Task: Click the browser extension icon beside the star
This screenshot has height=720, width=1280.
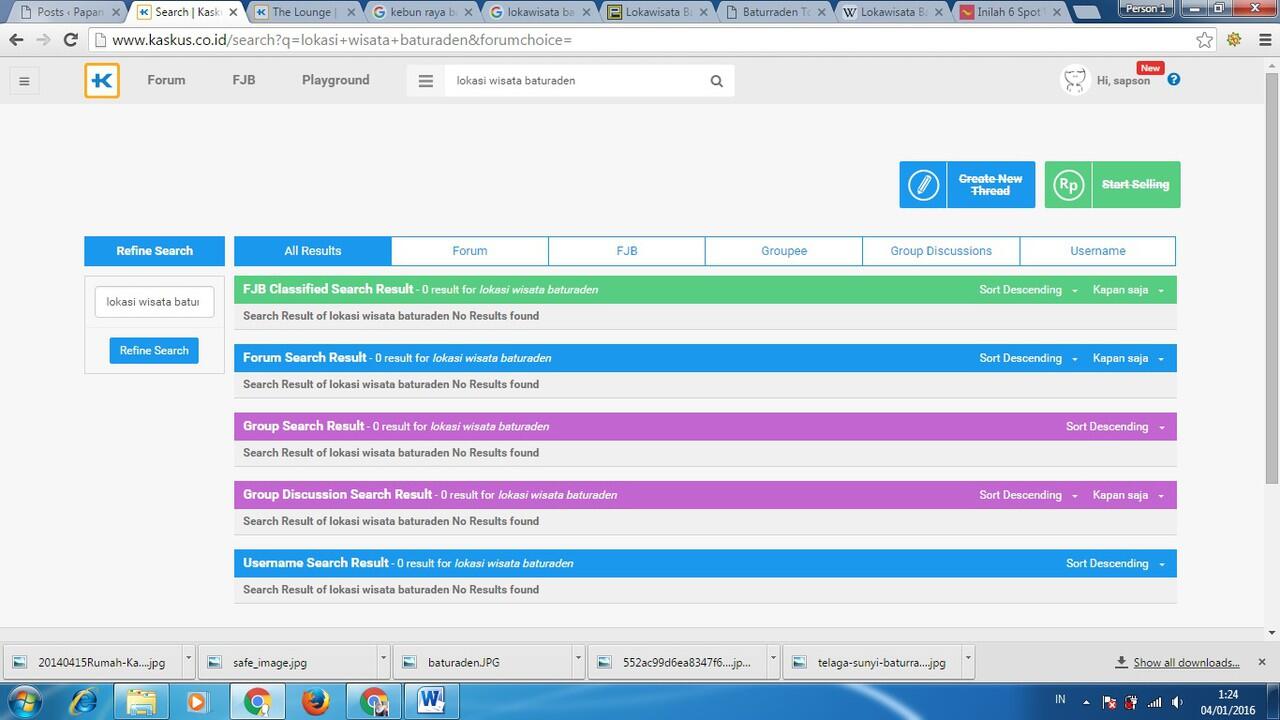Action: coord(1235,40)
